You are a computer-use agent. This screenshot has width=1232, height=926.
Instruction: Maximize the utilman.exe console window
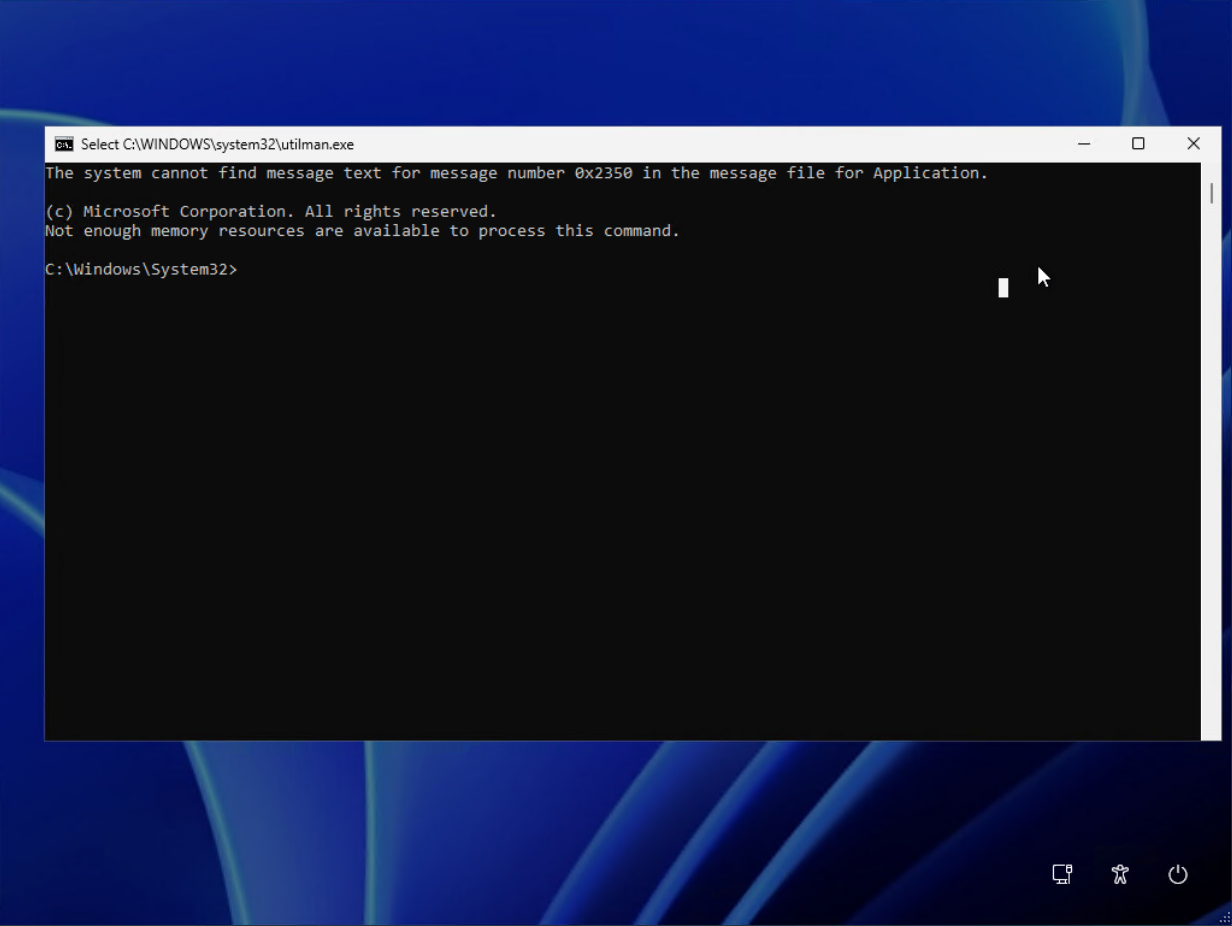pos(1138,144)
